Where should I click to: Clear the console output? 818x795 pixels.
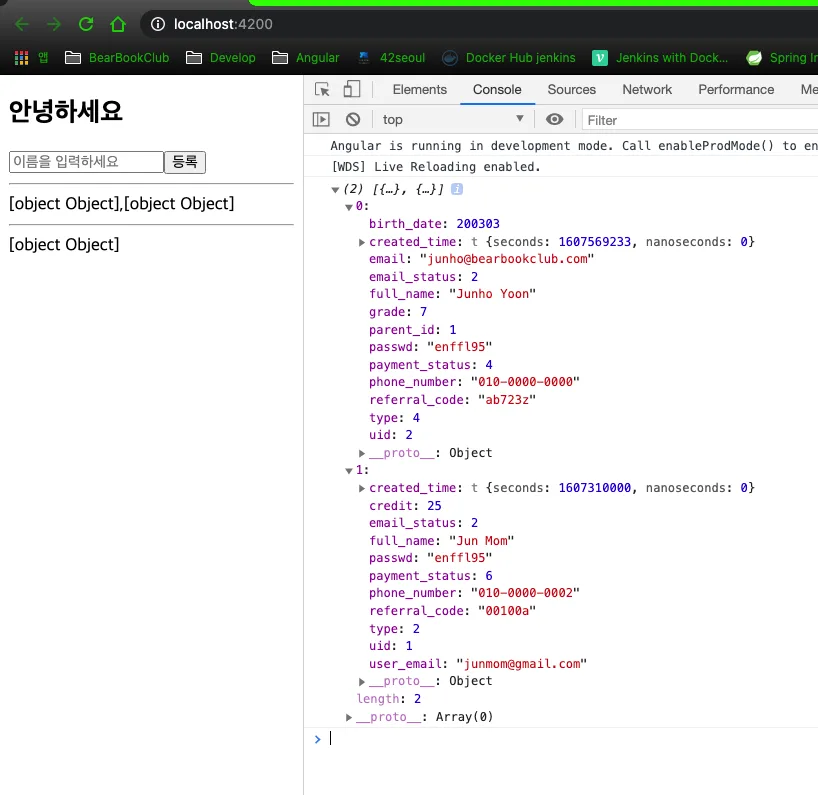(353, 119)
